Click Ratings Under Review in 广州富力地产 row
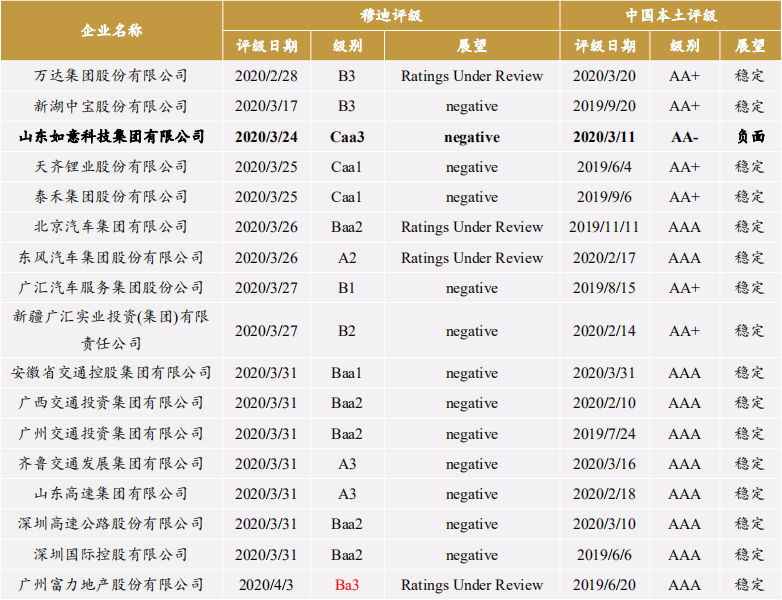 coord(472,585)
